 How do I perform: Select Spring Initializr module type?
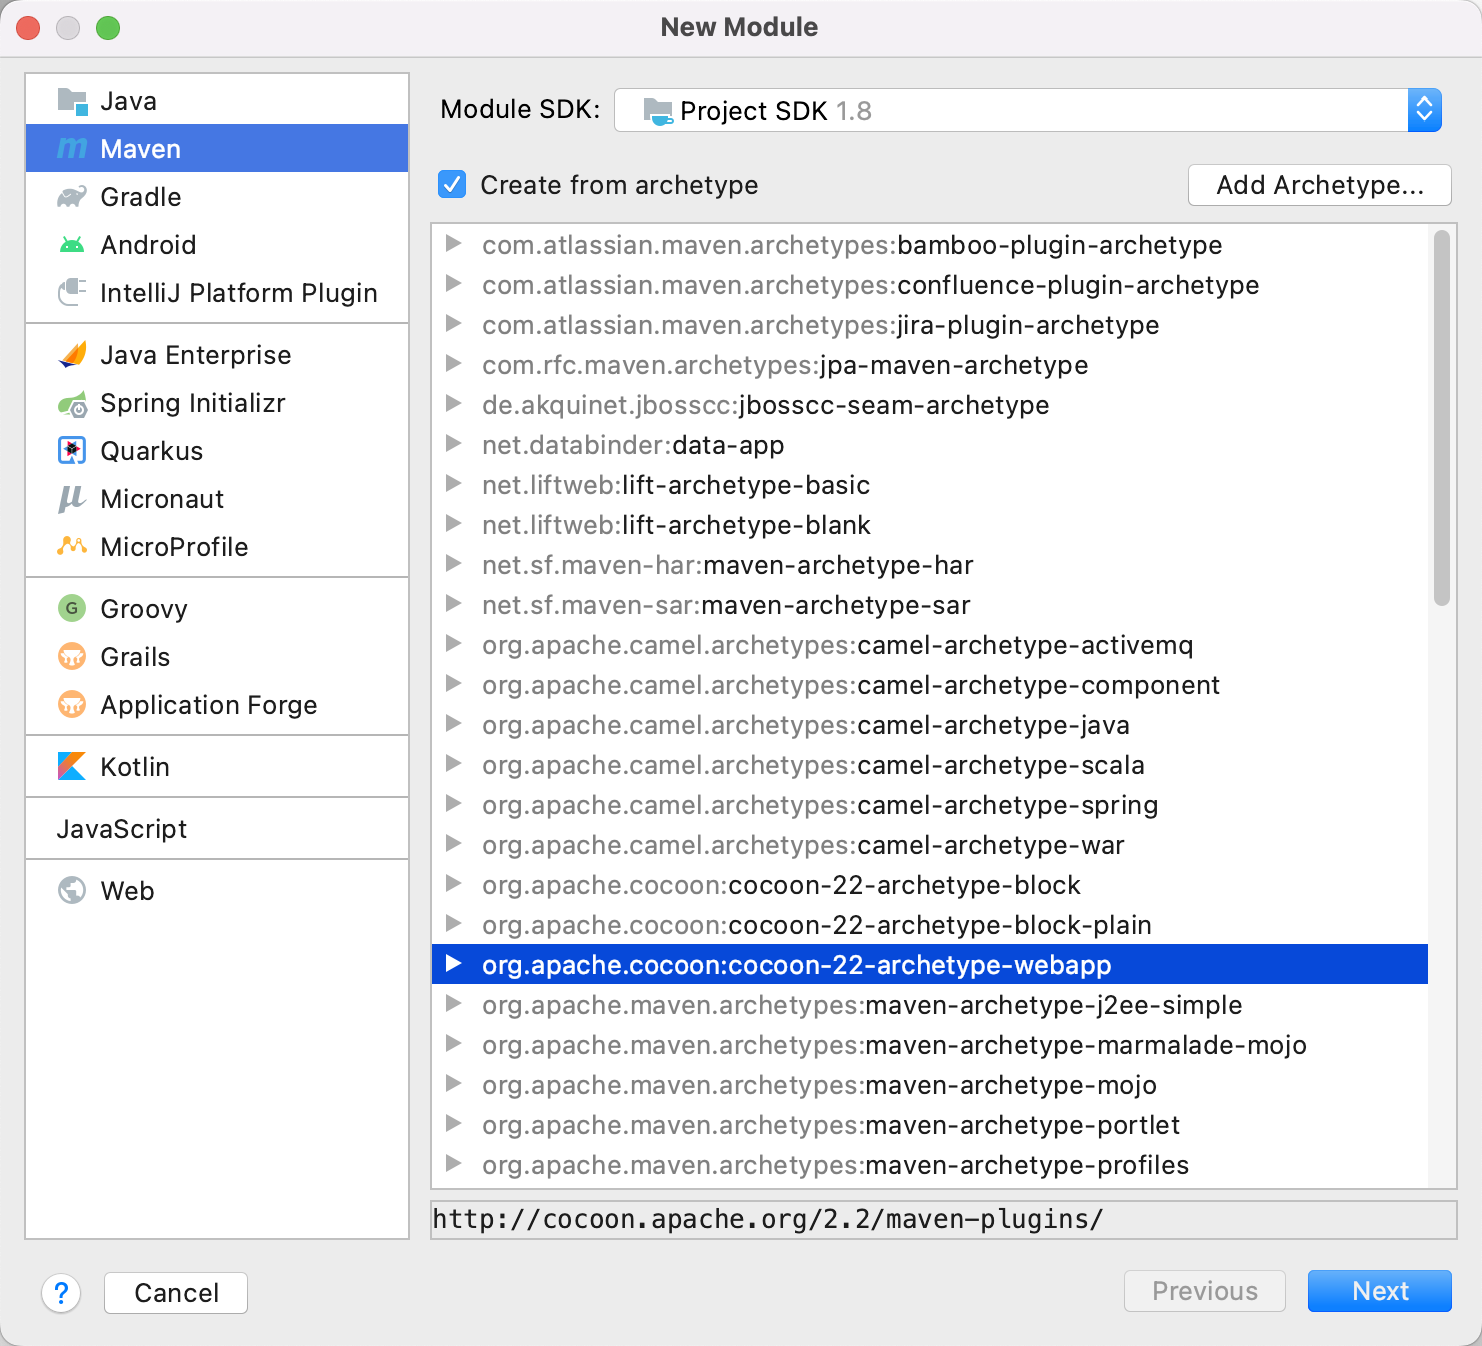pos(217,403)
